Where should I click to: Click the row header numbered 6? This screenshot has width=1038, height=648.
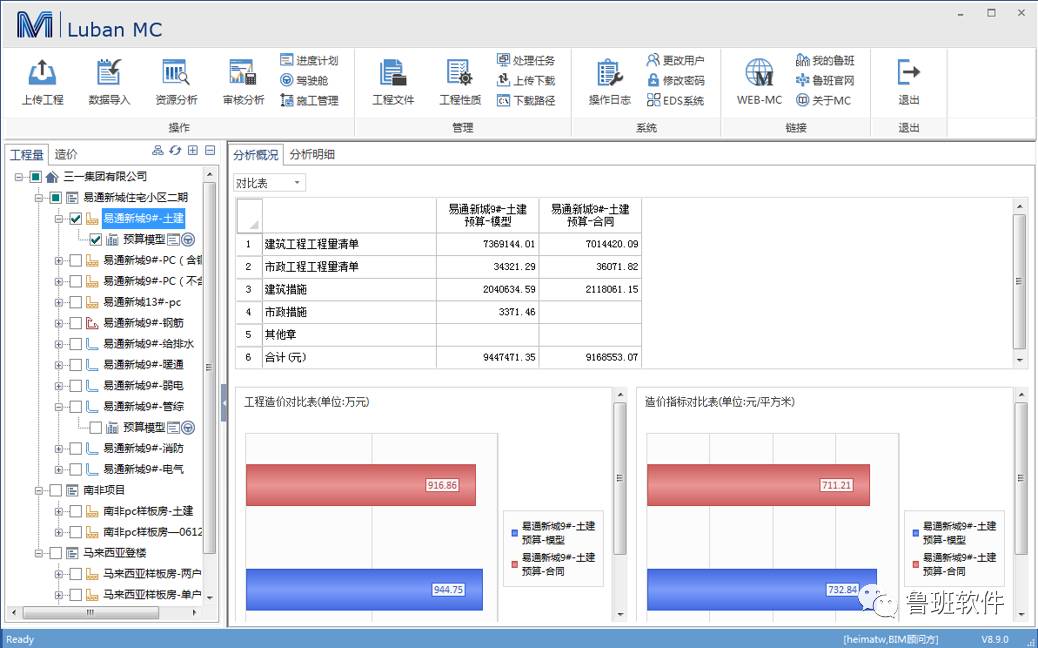pyautogui.click(x=249, y=357)
